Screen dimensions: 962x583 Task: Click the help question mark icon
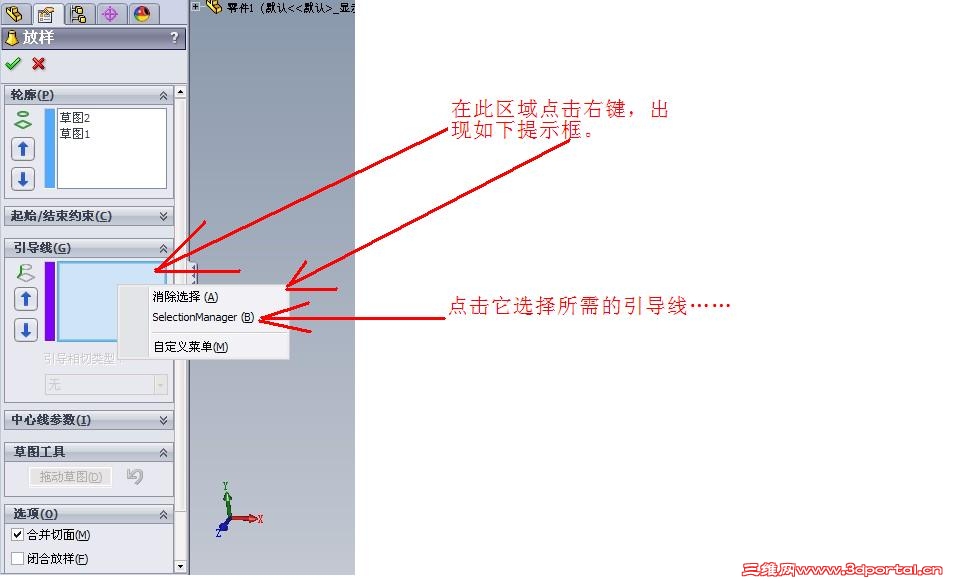click(x=174, y=37)
